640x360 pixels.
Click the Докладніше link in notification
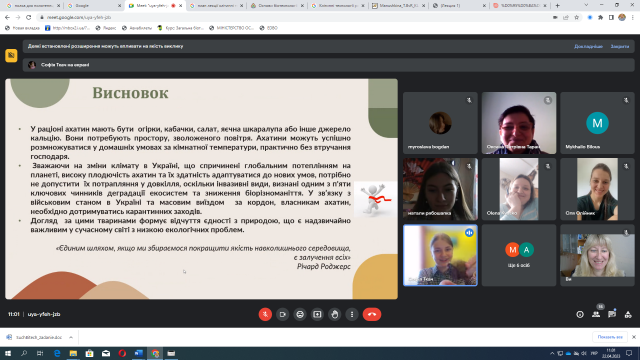pyautogui.click(x=588, y=47)
